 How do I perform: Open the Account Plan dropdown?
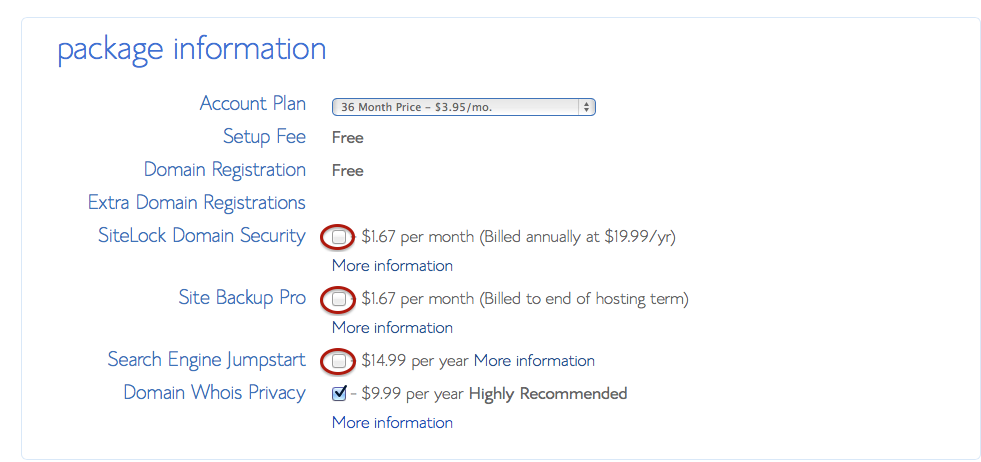pos(464,107)
